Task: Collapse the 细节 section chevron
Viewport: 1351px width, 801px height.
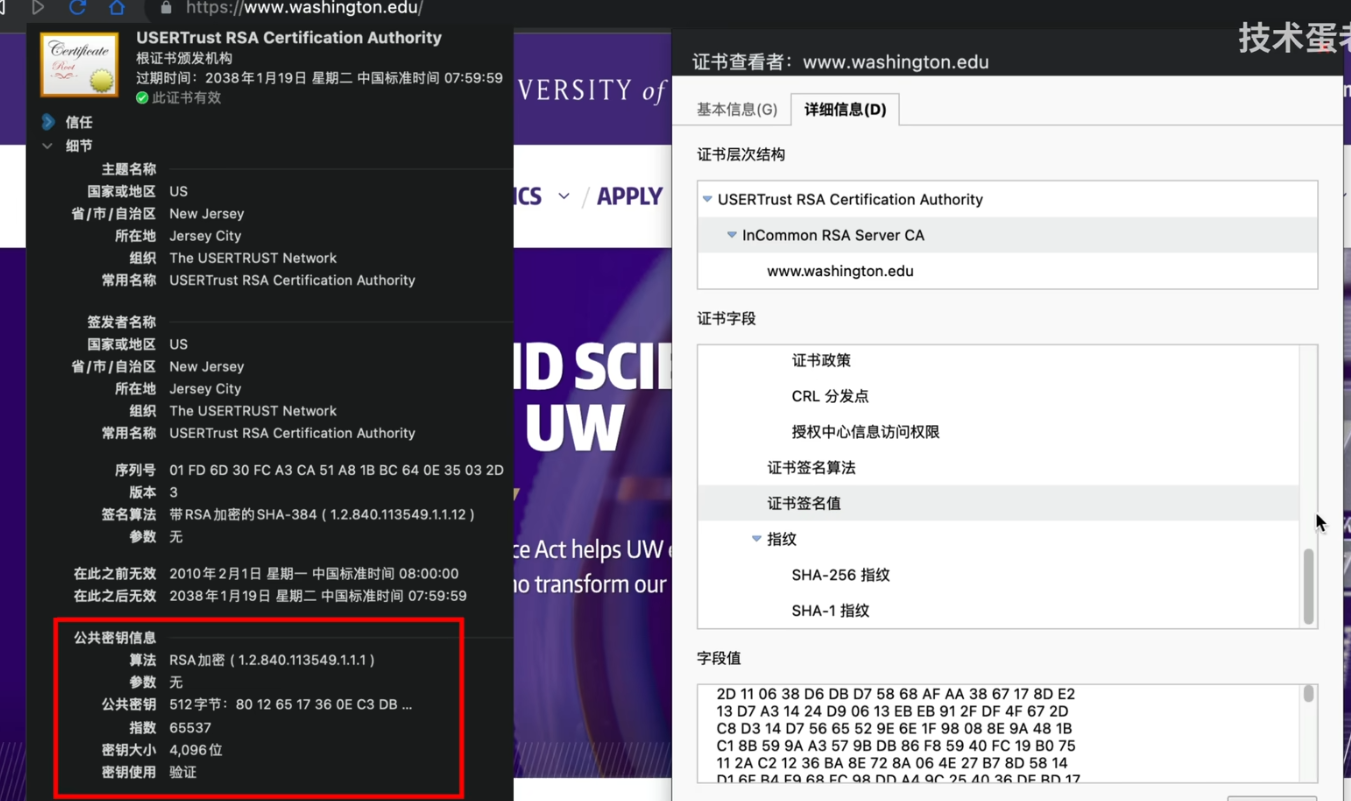Action: [47, 146]
